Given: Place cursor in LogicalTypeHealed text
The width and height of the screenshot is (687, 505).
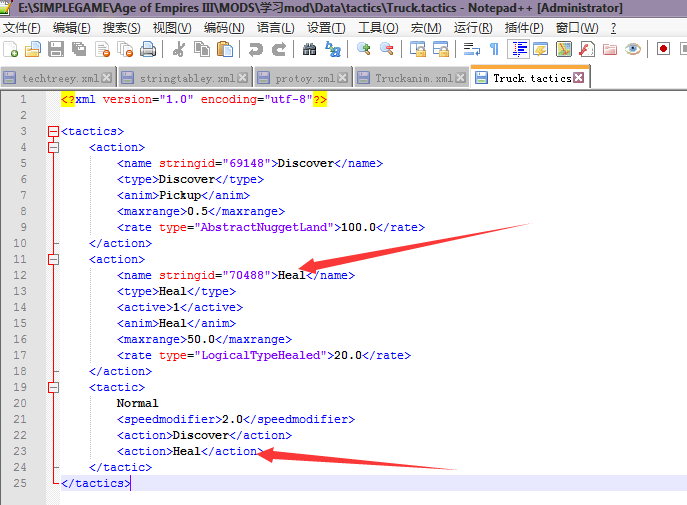Looking at the screenshot, I should coord(261,355).
